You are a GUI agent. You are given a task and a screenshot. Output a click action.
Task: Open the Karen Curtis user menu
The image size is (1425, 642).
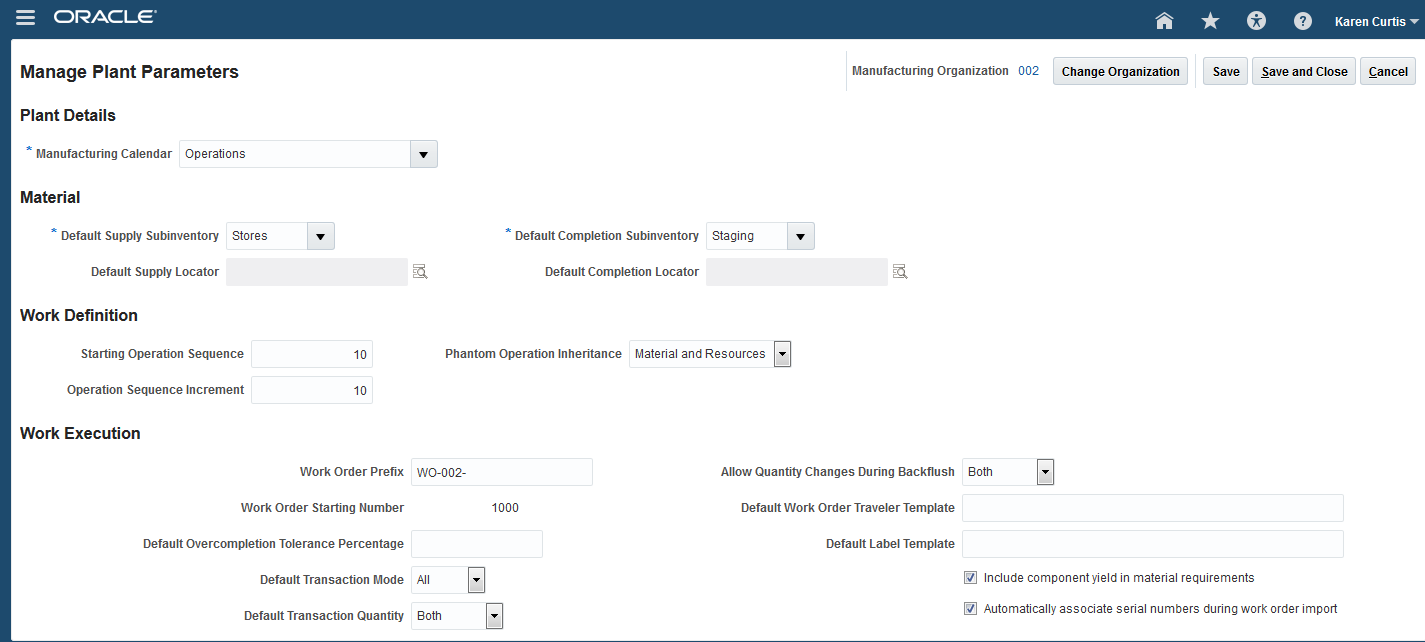tap(1377, 21)
